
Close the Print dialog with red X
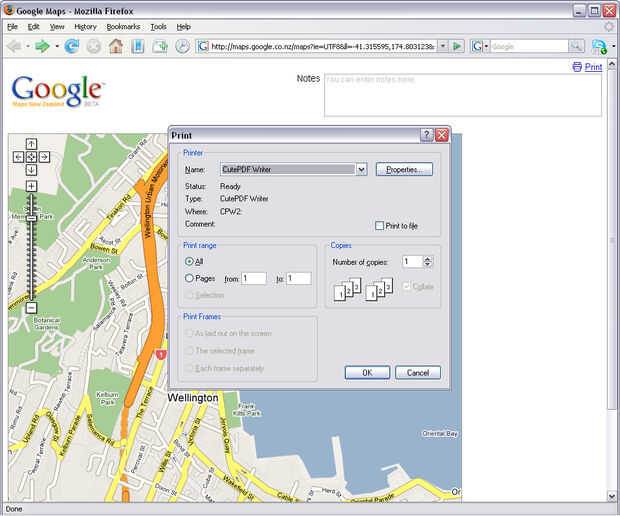click(x=441, y=135)
